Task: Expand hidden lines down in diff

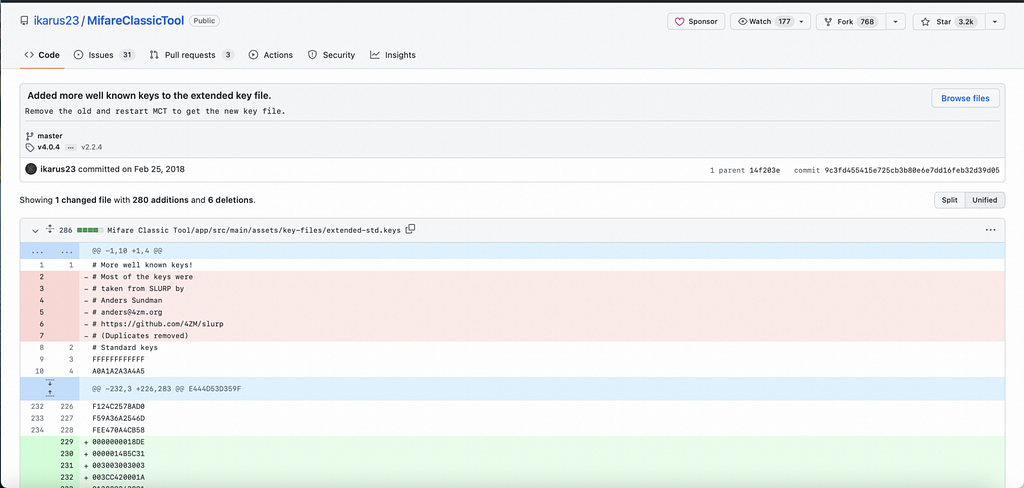Action: (x=50, y=383)
